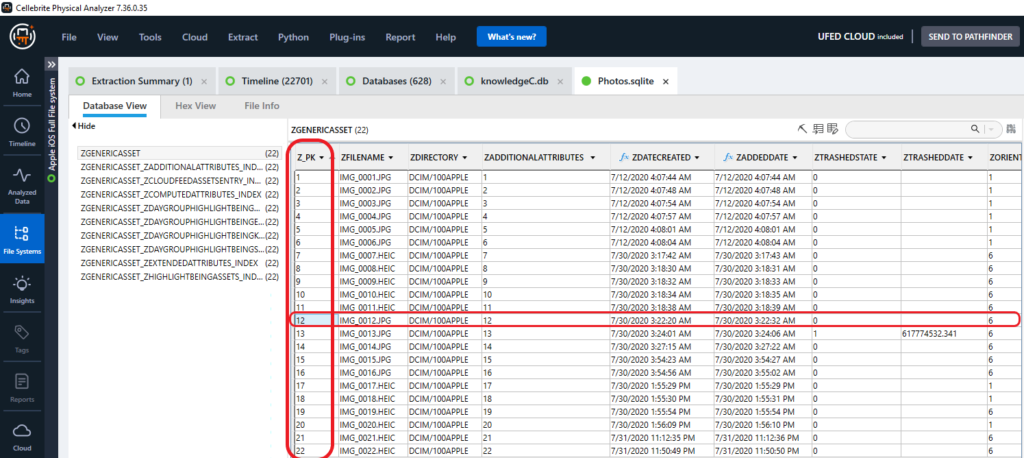Open the Timeline sidebar section
Viewport: 1024px width, 458px height.
pyautogui.click(x=22, y=131)
